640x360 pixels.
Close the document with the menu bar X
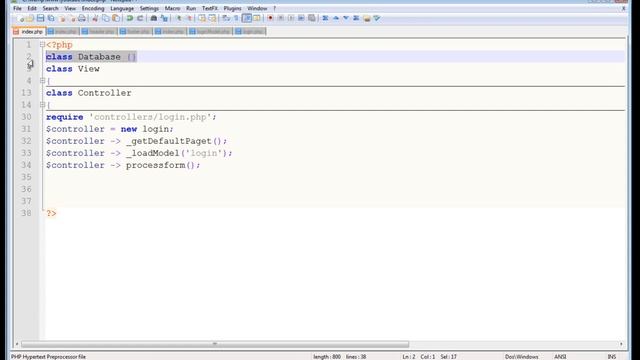[x=623, y=8]
